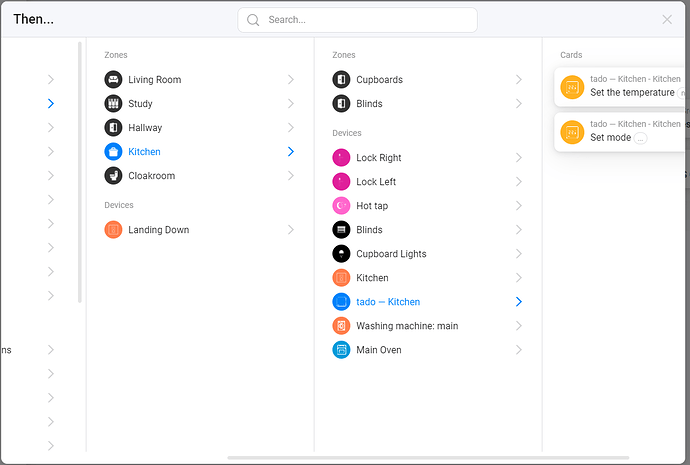Click the blue tado — Kitchen icon
The height and width of the screenshot is (465, 690).
coord(341,302)
